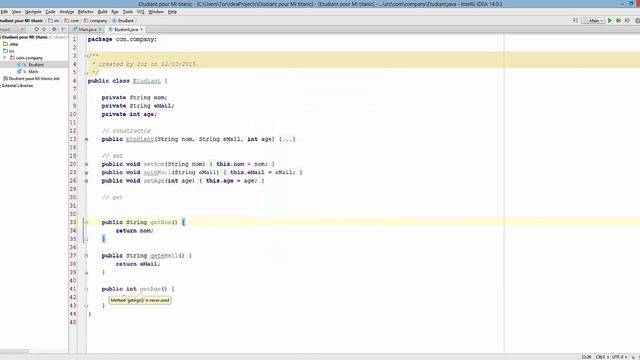Select the Main class in project tree
Screen dimensions: 640x360
pos(28,72)
